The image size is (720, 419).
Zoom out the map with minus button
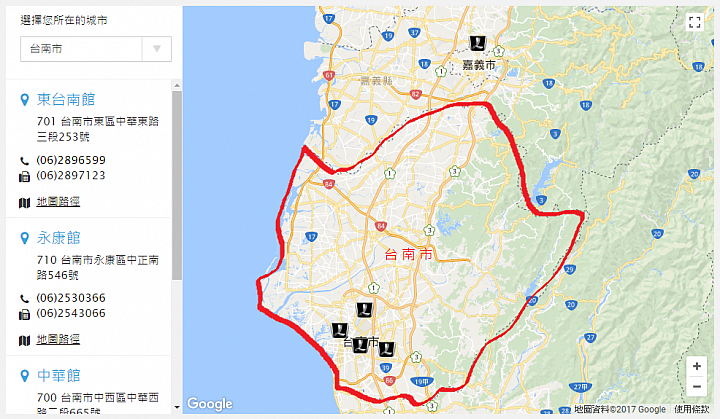click(x=697, y=386)
